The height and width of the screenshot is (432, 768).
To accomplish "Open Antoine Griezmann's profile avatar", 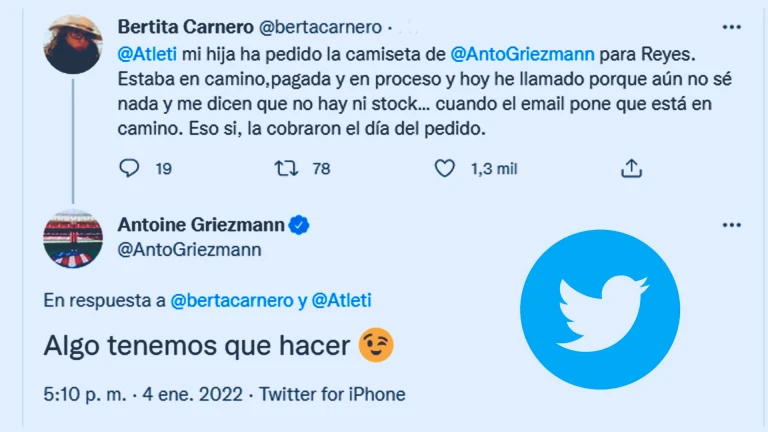I will pos(75,239).
